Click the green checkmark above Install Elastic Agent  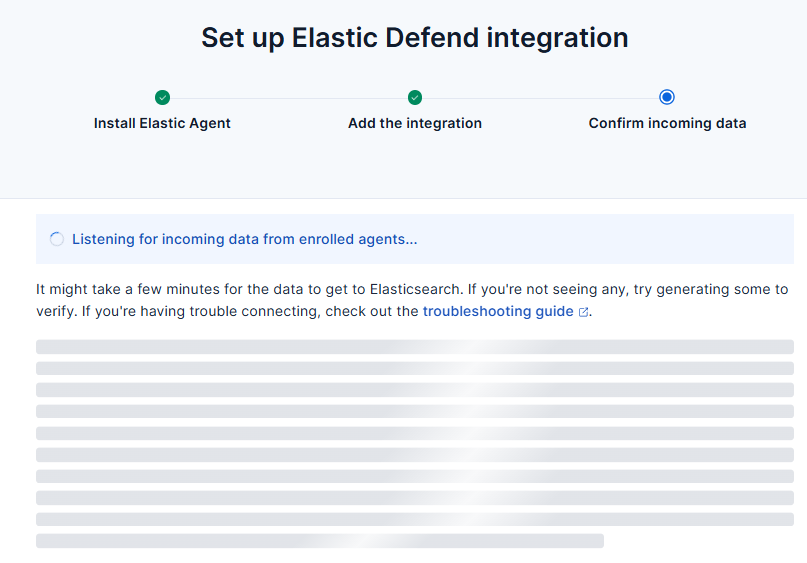pyautogui.click(x=162, y=97)
